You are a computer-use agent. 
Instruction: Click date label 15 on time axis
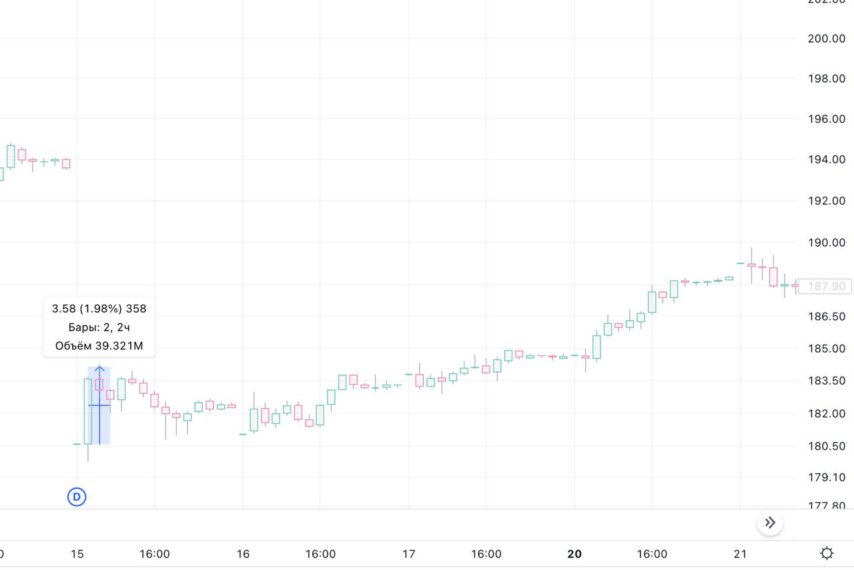pos(77,554)
